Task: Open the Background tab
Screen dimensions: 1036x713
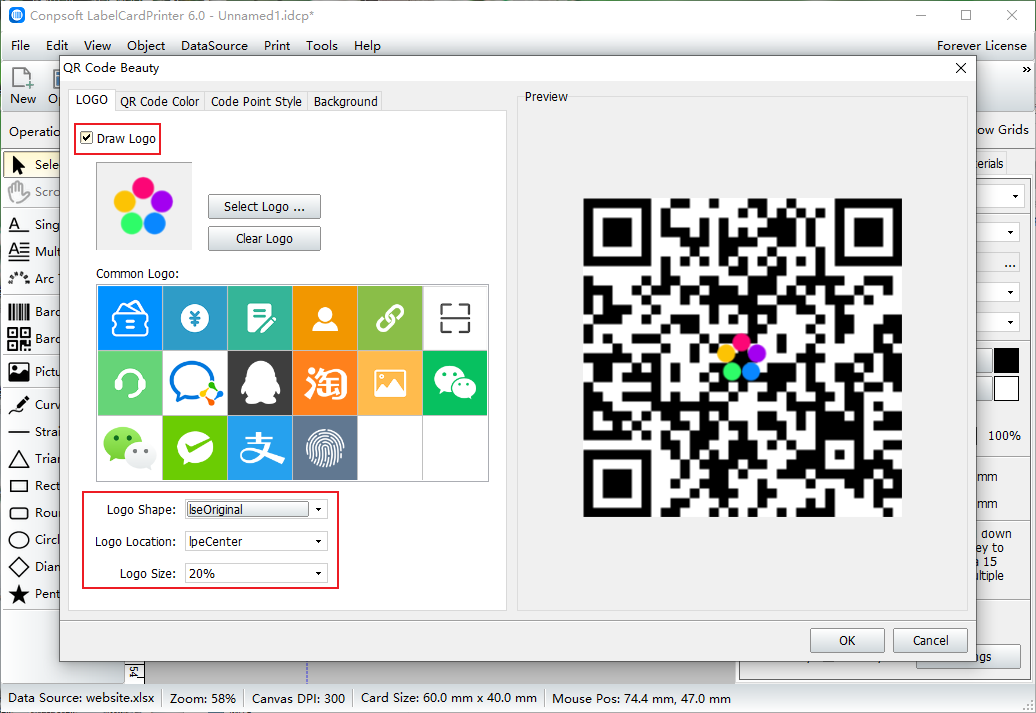Action: pos(346,101)
